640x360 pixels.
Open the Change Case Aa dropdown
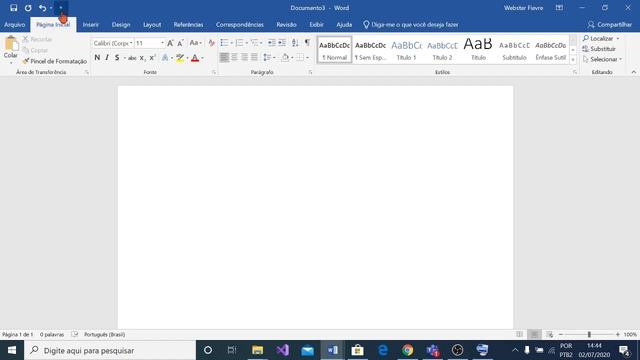pyautogui.click(x=196, y=43)
